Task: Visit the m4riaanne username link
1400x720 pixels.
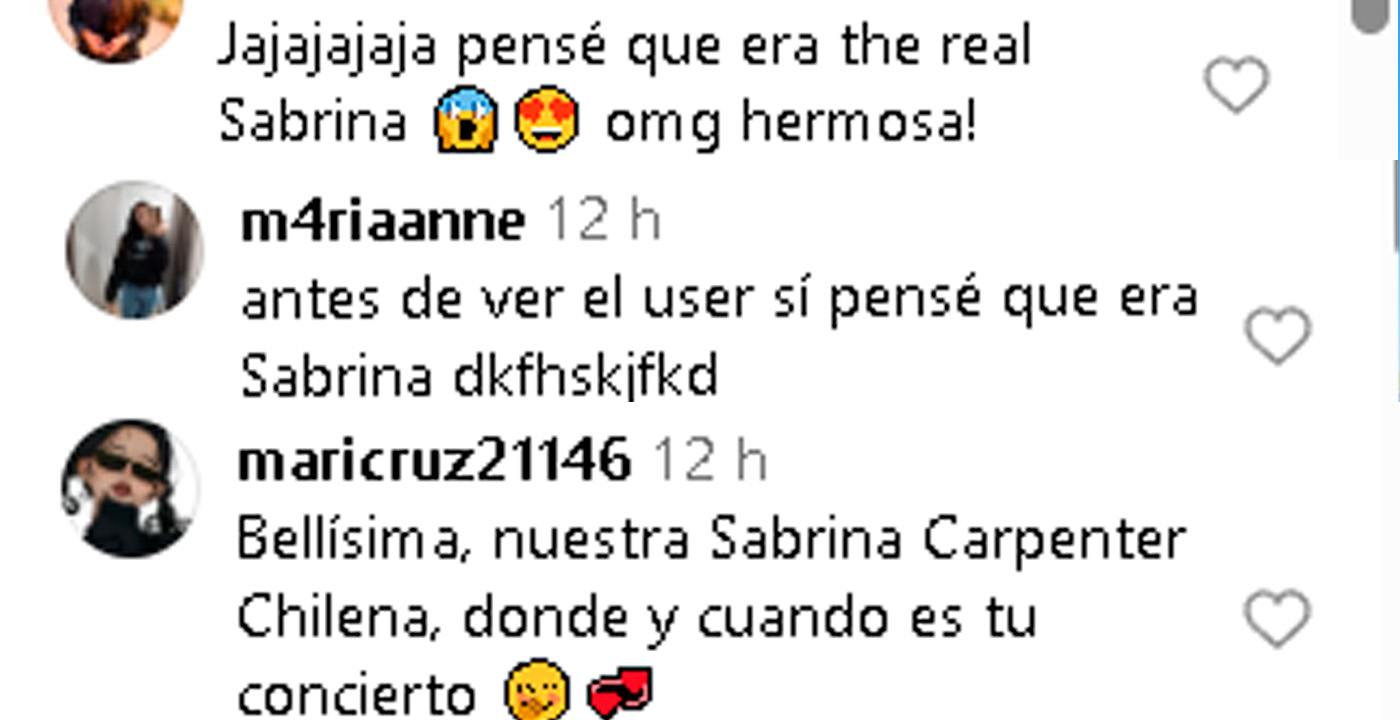Action: tap(383, 222)
